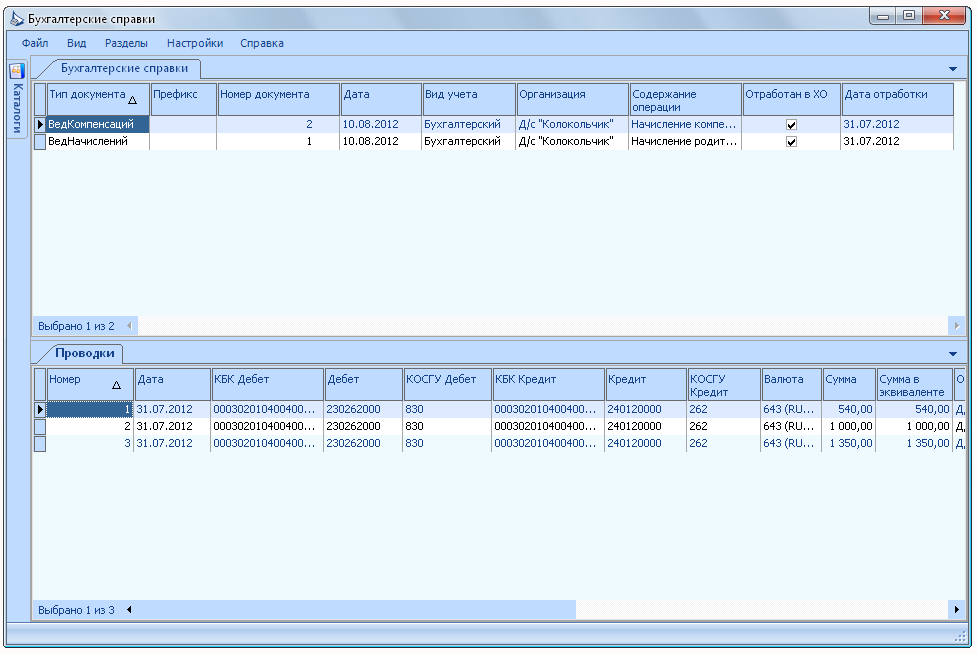Select Проводки row number 3

tap(90, 443)
